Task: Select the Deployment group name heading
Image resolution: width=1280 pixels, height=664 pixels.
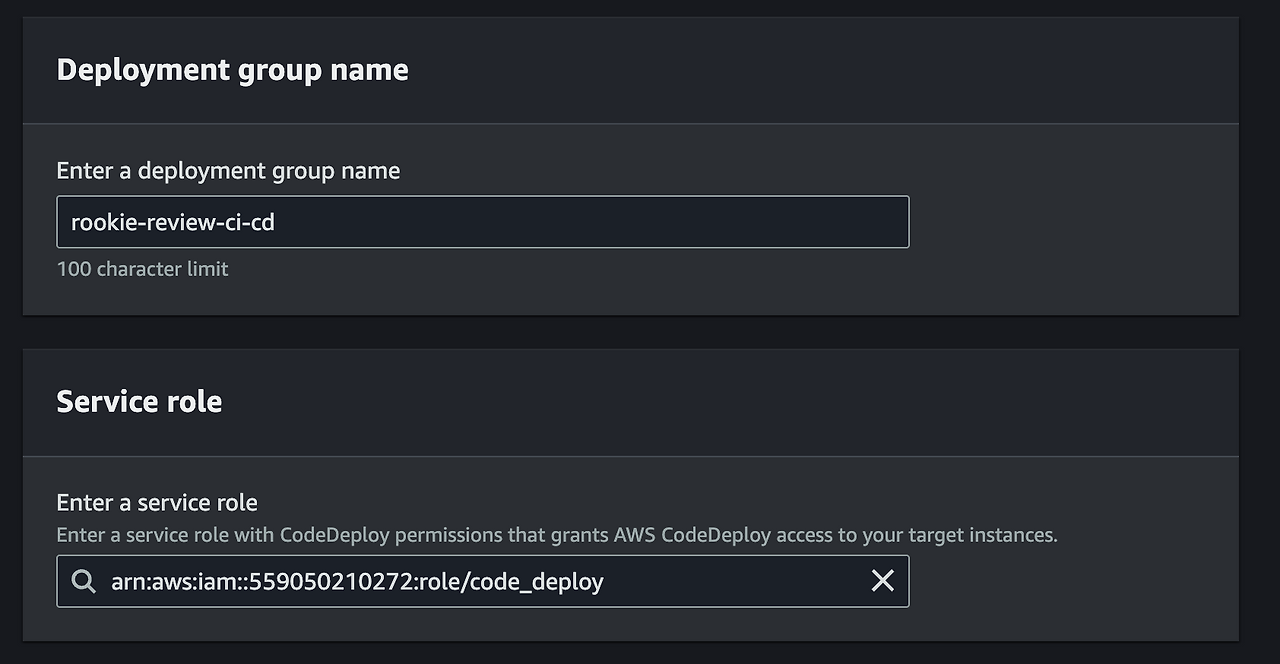Action: (x=232, y=70)
